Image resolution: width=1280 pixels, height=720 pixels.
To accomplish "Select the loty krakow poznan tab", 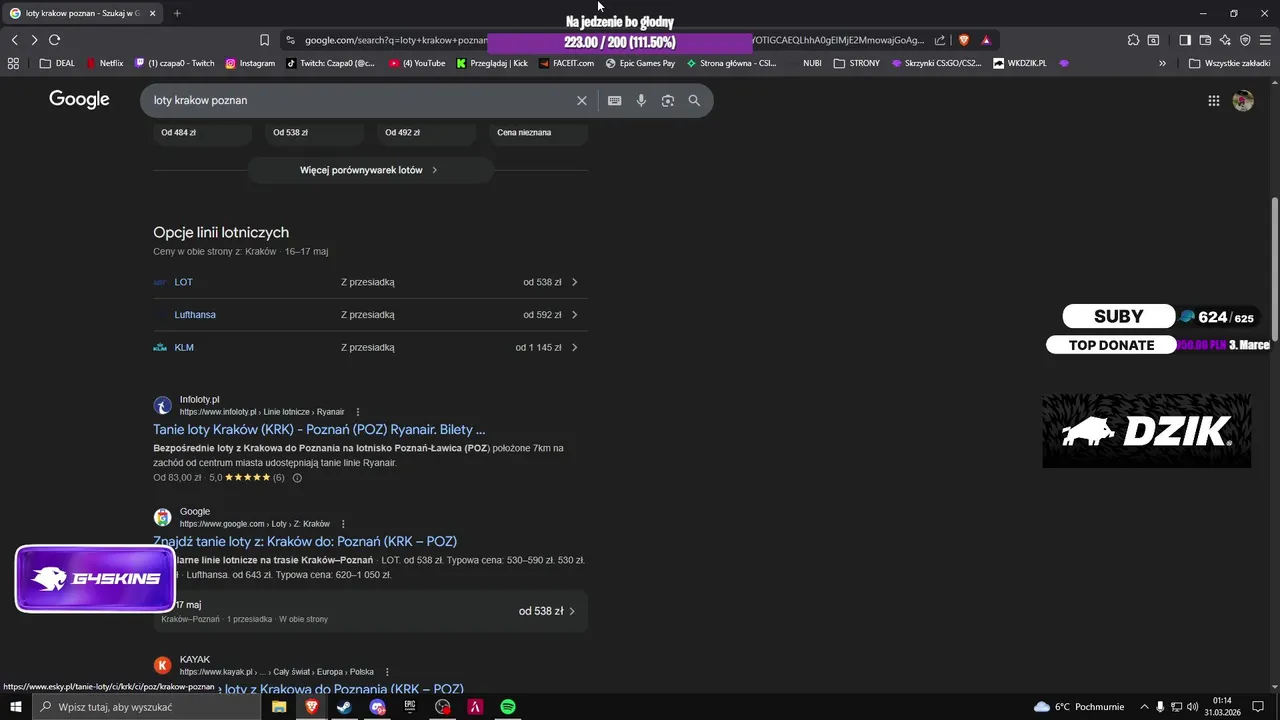I will (x=82, y=13).
